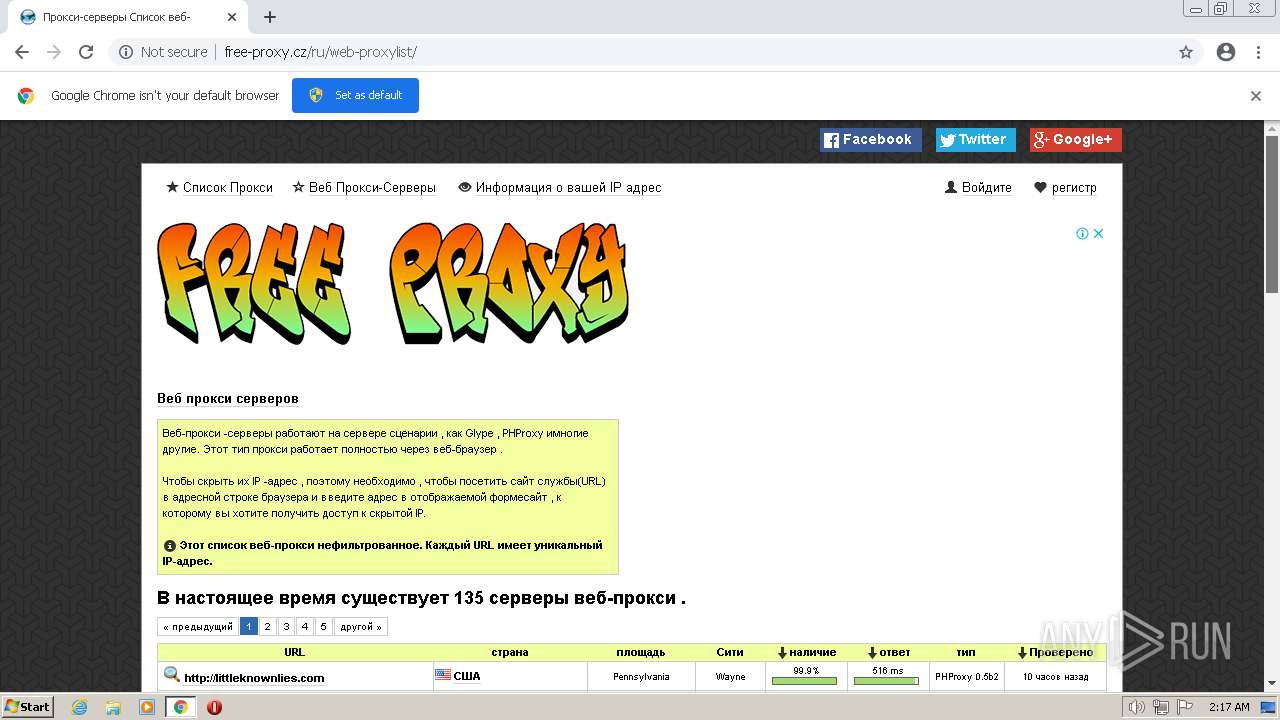Click the 99.9% availability bar
Image resolution: width=1280 pixels, height=720 pixels.
pyautogui.click(x=805, y=681)
